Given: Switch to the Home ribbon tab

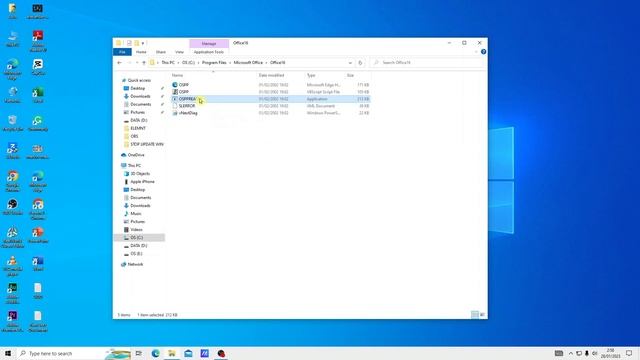Looking at the screenshot, I should (x=141, y=52).
